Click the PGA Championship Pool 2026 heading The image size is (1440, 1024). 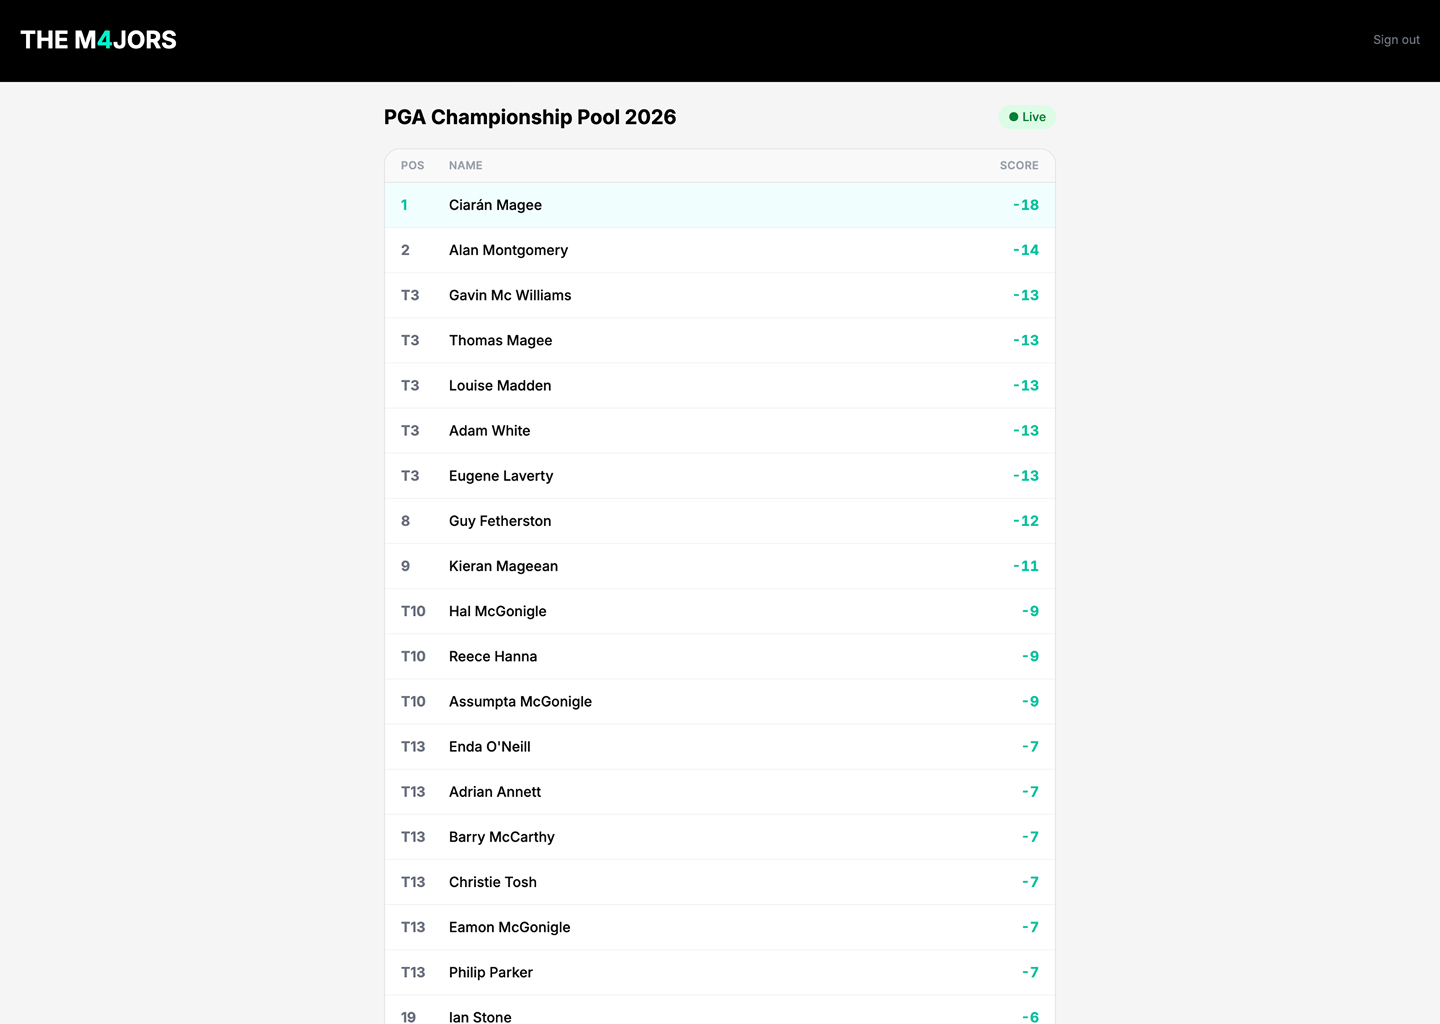point(530,117)
